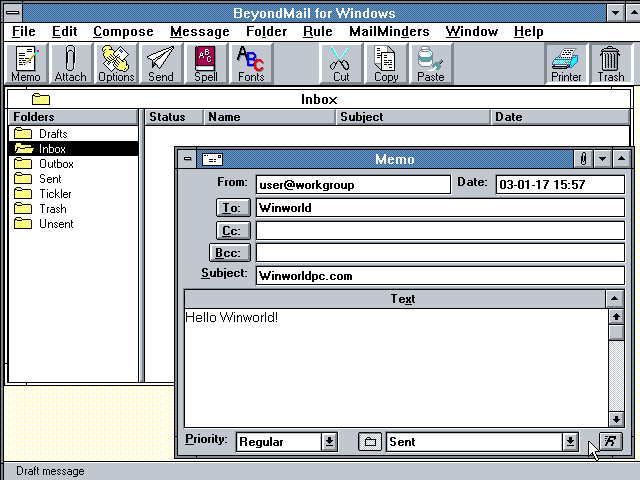The height and width of the screenshot is (480, 640).
Task: Select the Drafts folder
Action: tap(73, 134)
